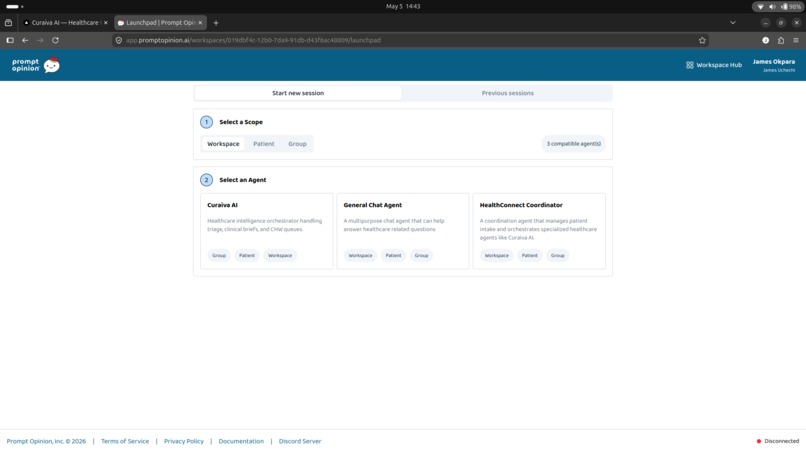The image size is (806, 453).
Task: Open Terms of Service link
Action: click(125, 441)
